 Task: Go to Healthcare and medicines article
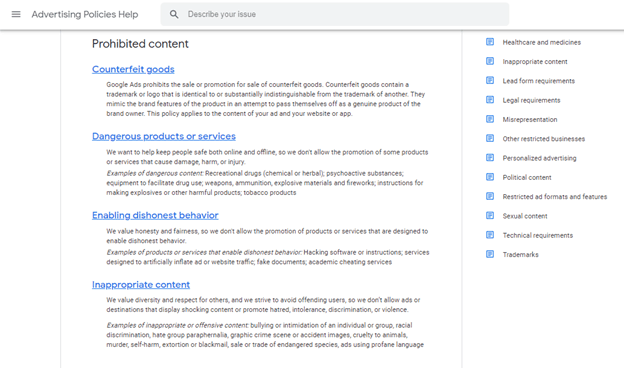[542, 42]
